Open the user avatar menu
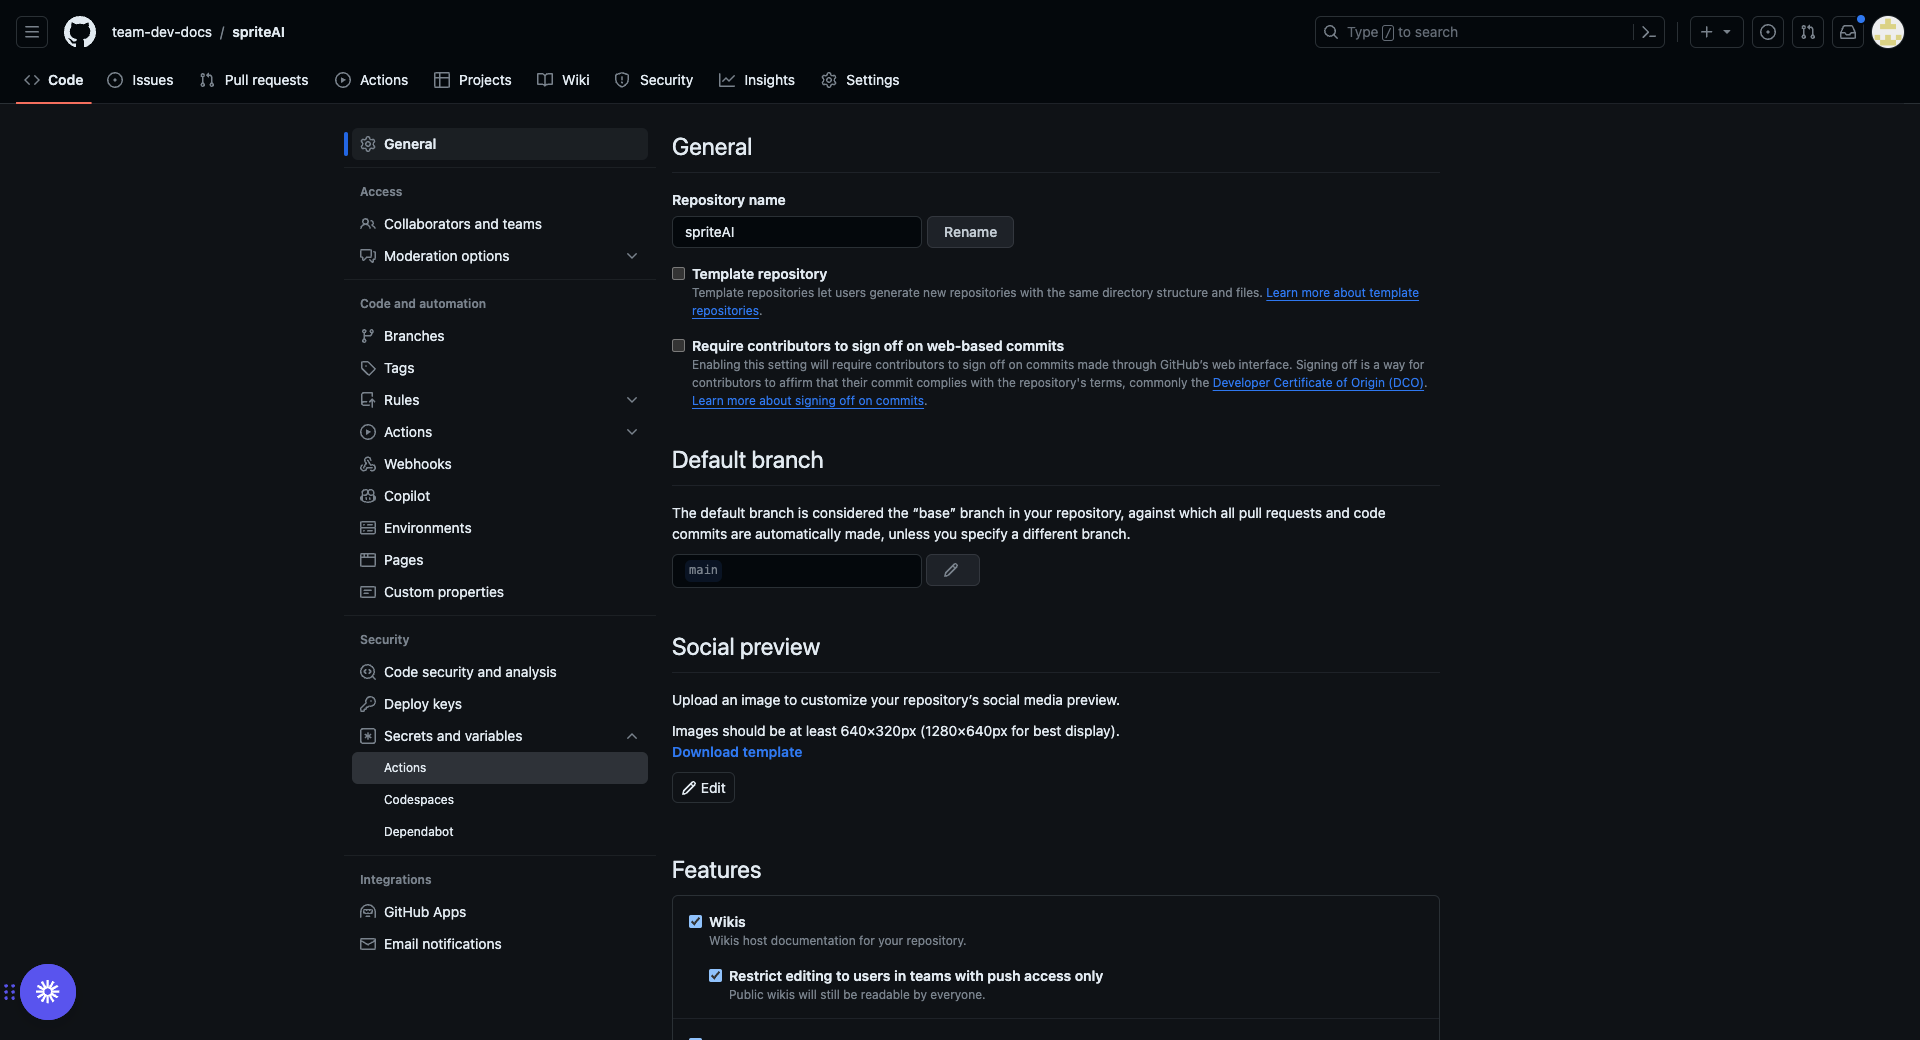1920x1040 pixels. (1888, 32)
